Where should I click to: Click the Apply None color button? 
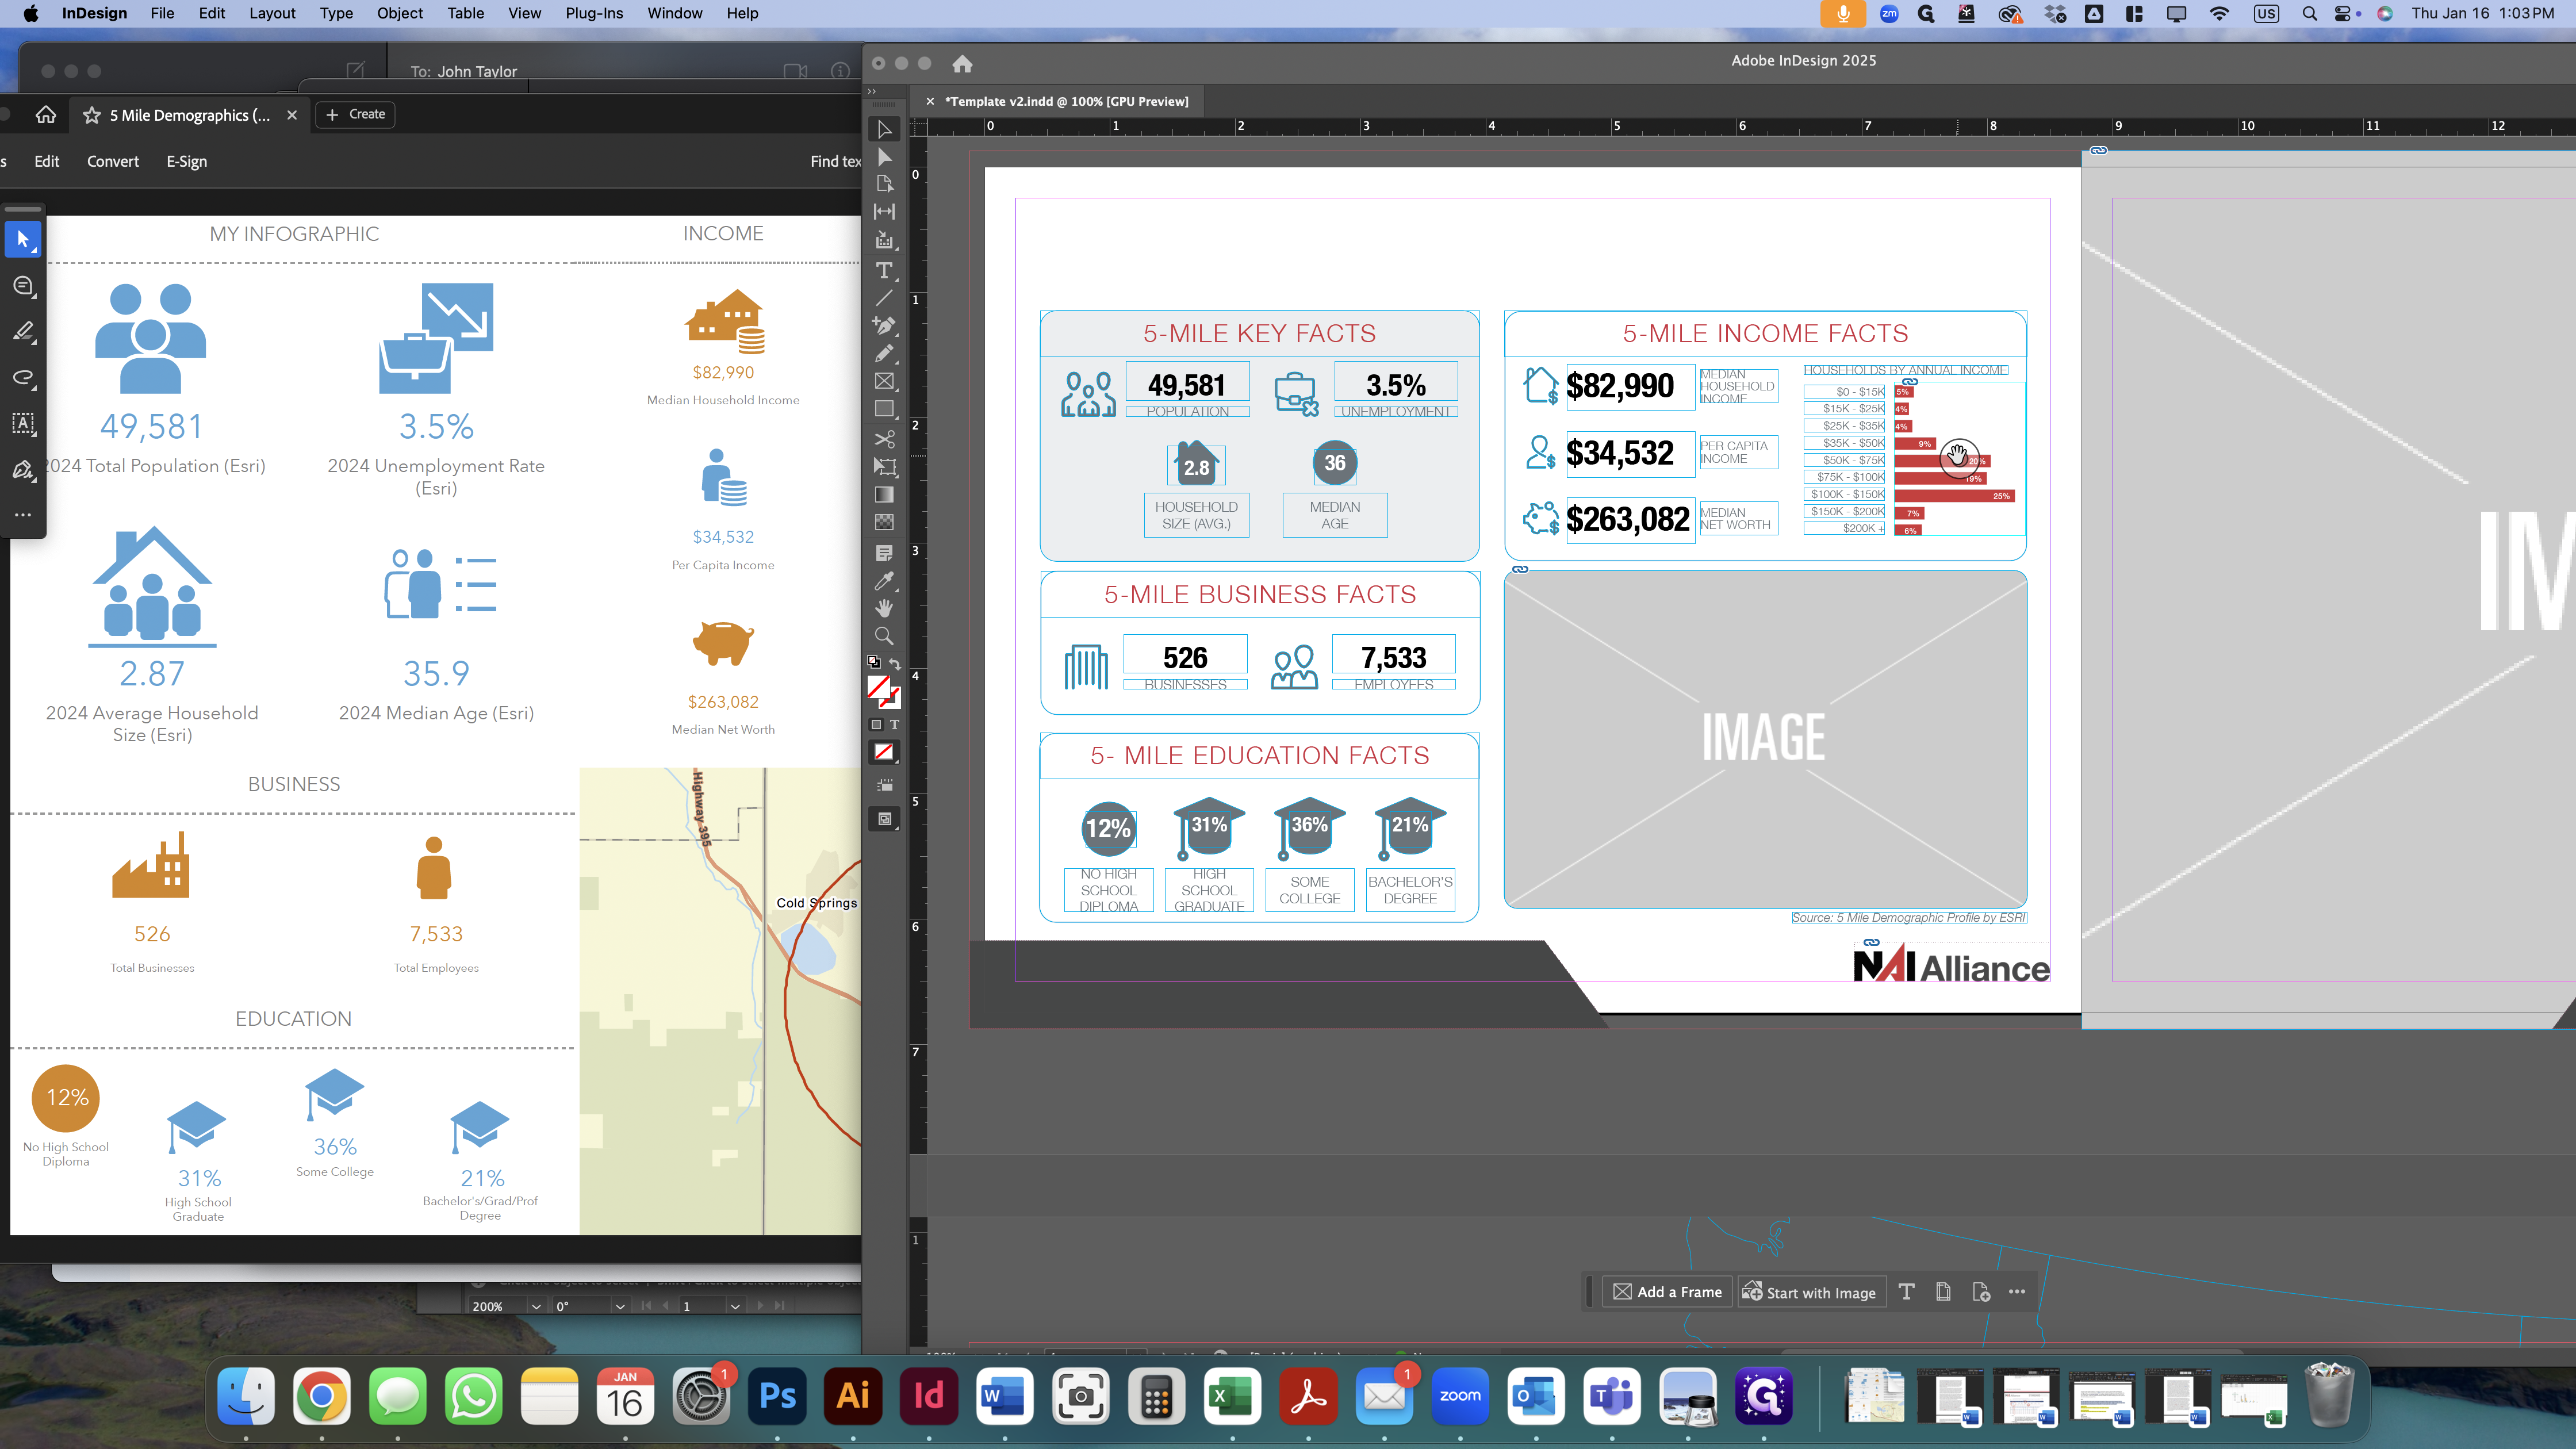click(884, 752)
